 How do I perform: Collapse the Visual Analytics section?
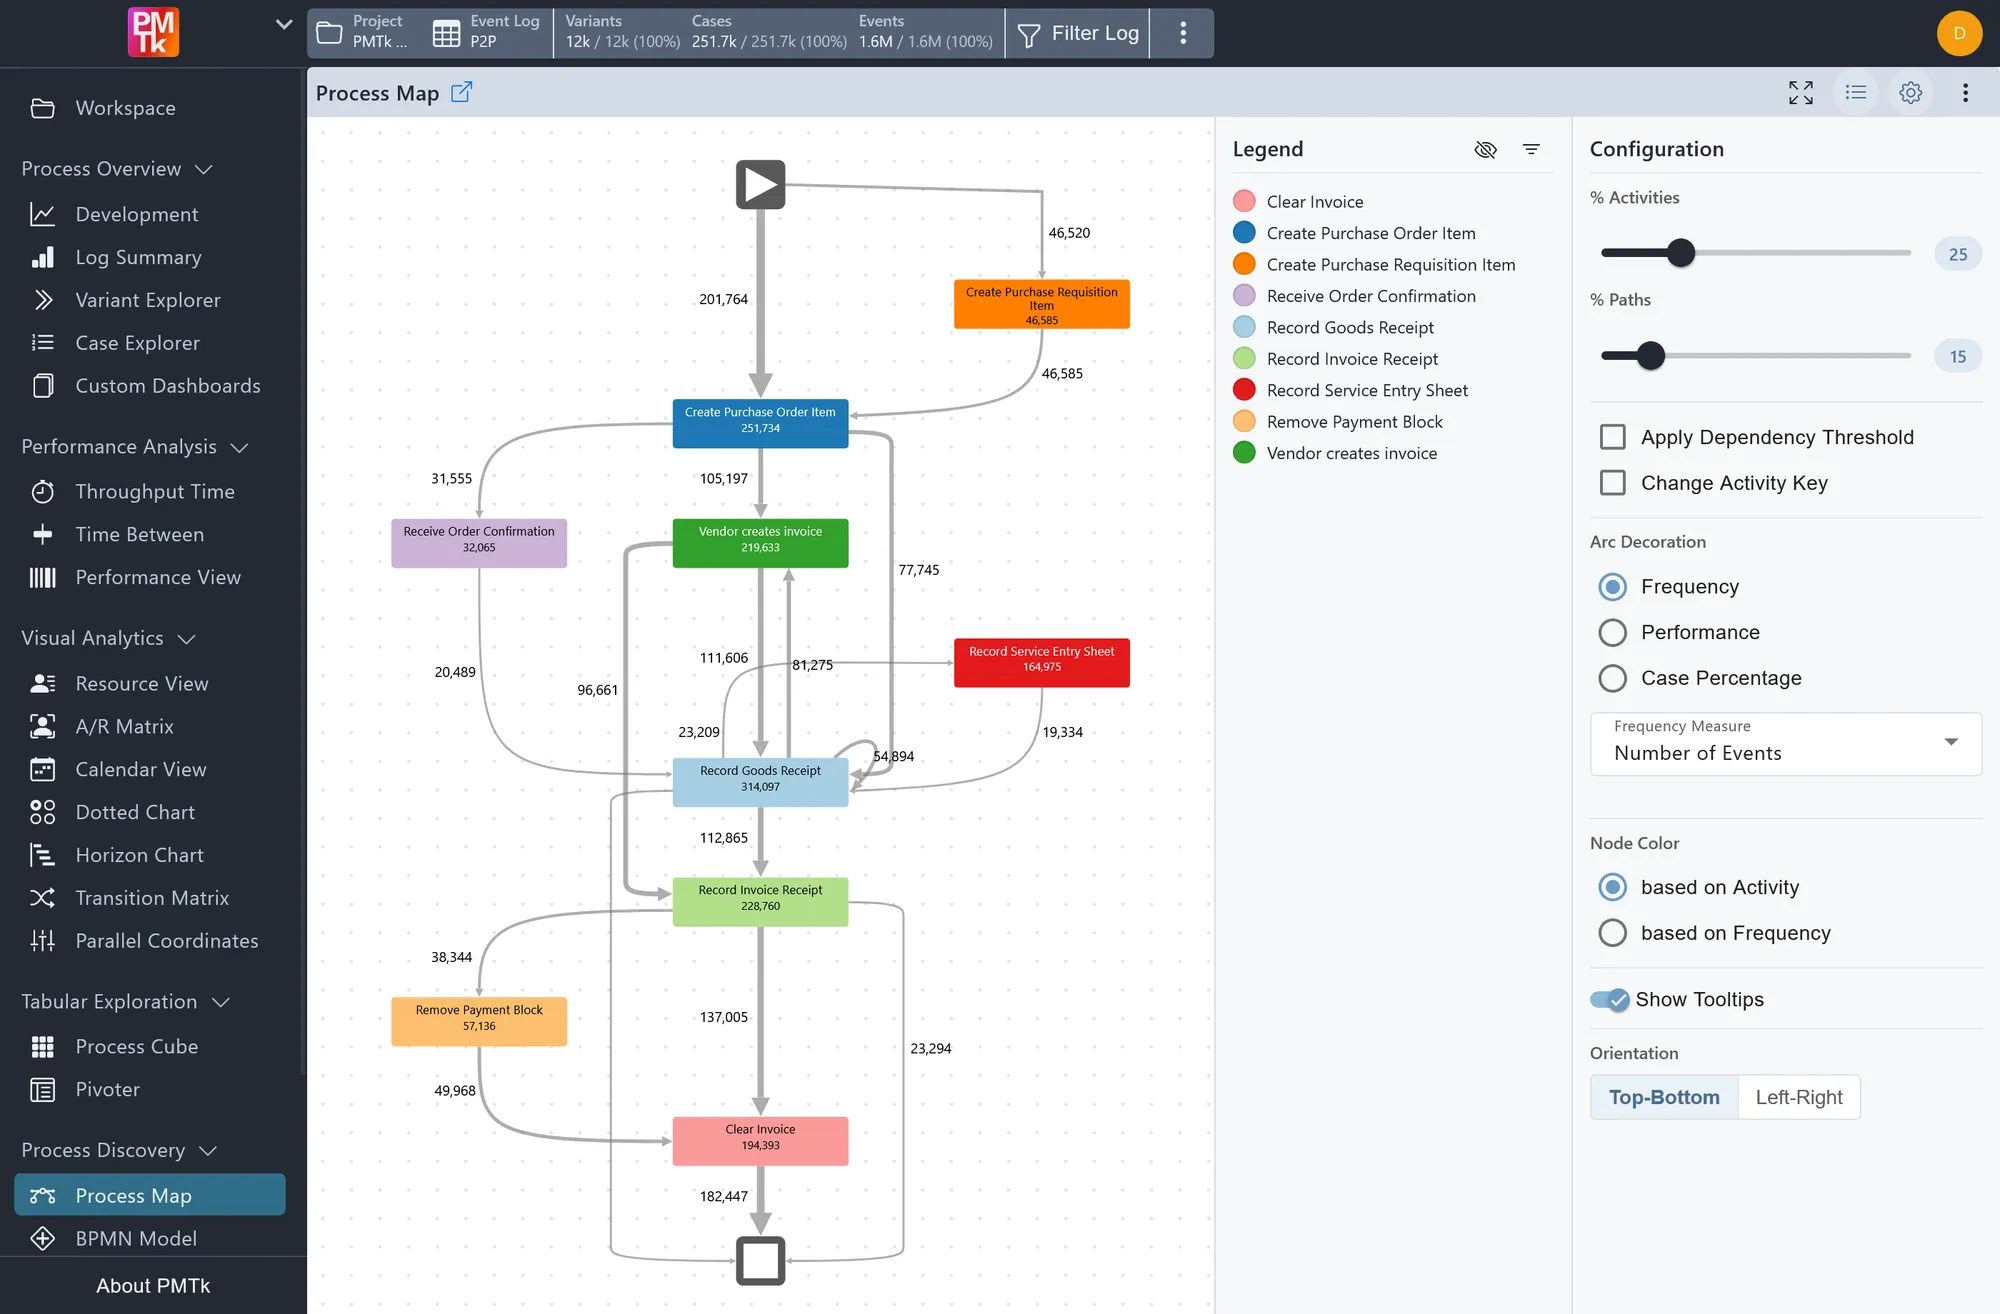click(x=187, y=639)
